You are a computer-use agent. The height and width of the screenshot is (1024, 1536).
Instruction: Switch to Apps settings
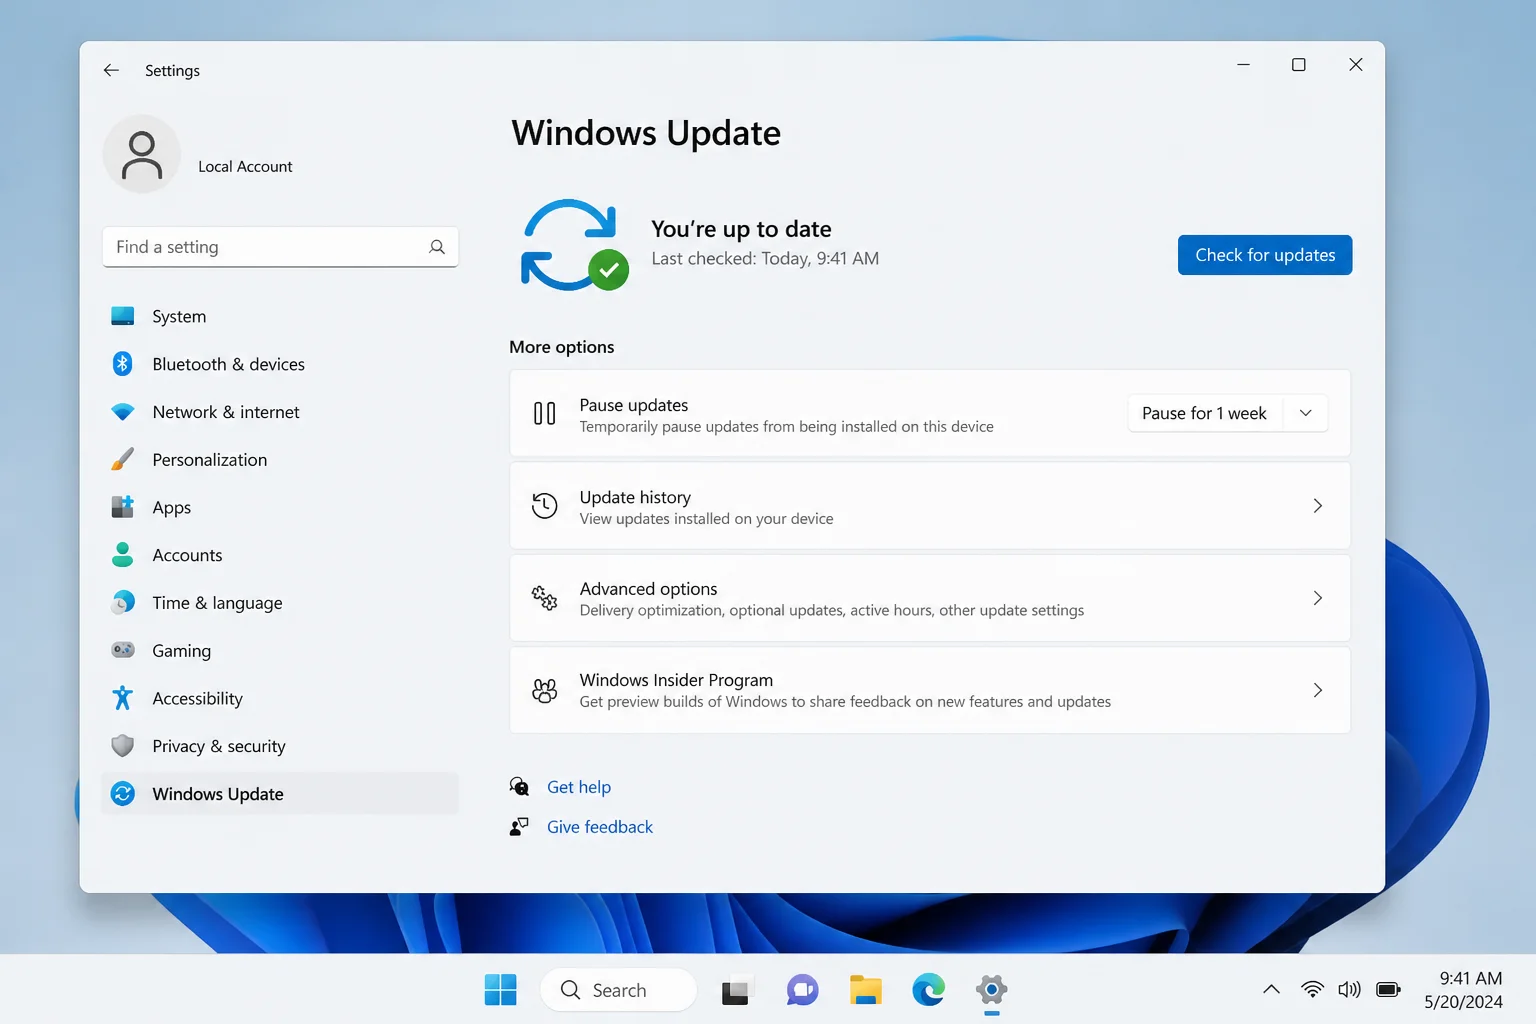[280, 507]
